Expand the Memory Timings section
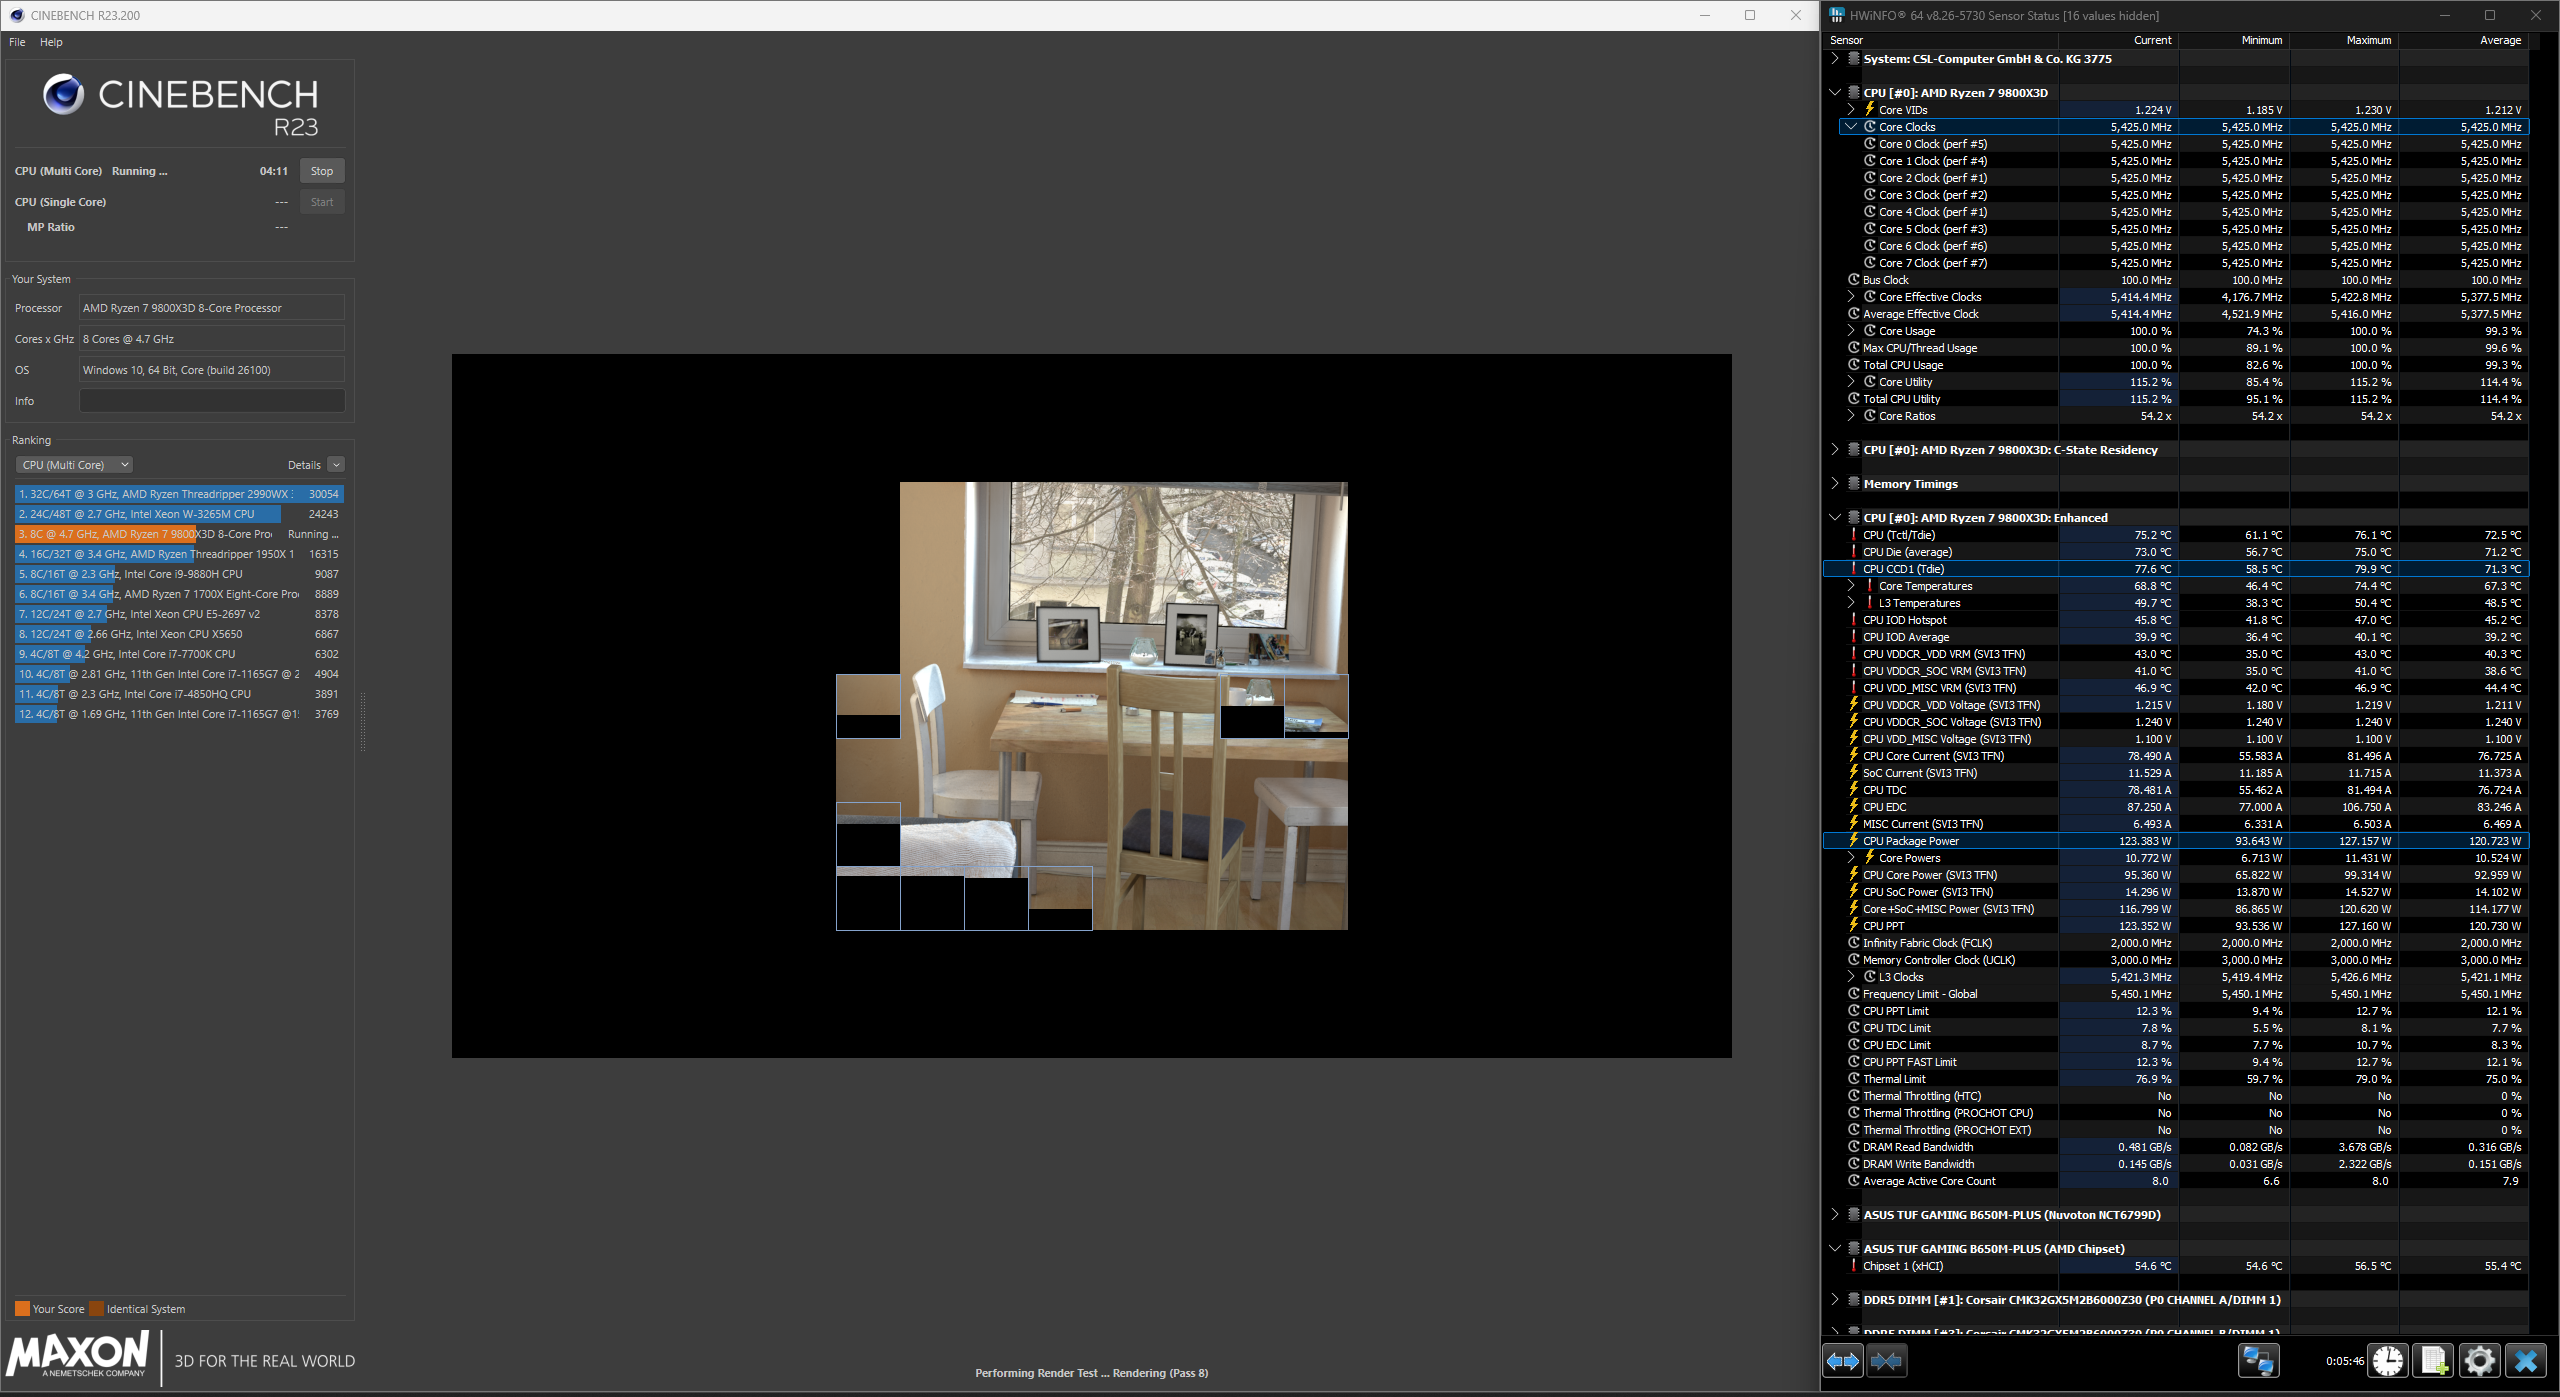This screenshot has height=1397, width=2560. pyautogui.click(x=1836, y=483)
